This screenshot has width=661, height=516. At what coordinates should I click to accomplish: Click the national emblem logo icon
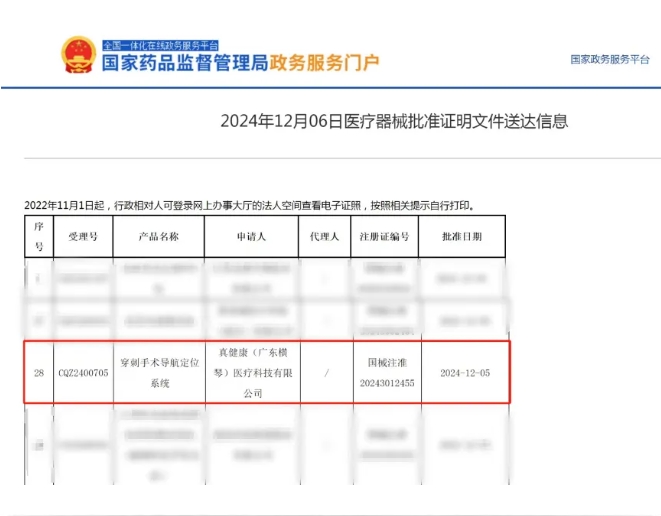(x=78, y=55)
